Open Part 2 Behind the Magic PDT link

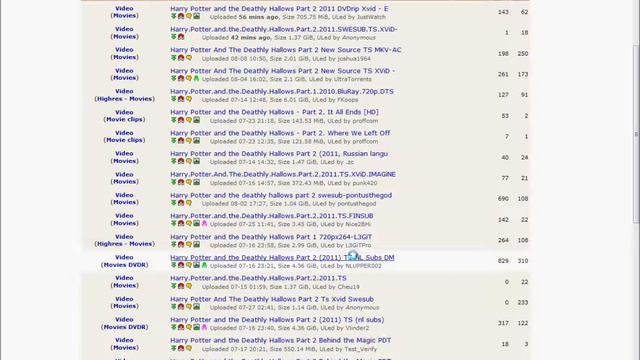tap(280, 340)
